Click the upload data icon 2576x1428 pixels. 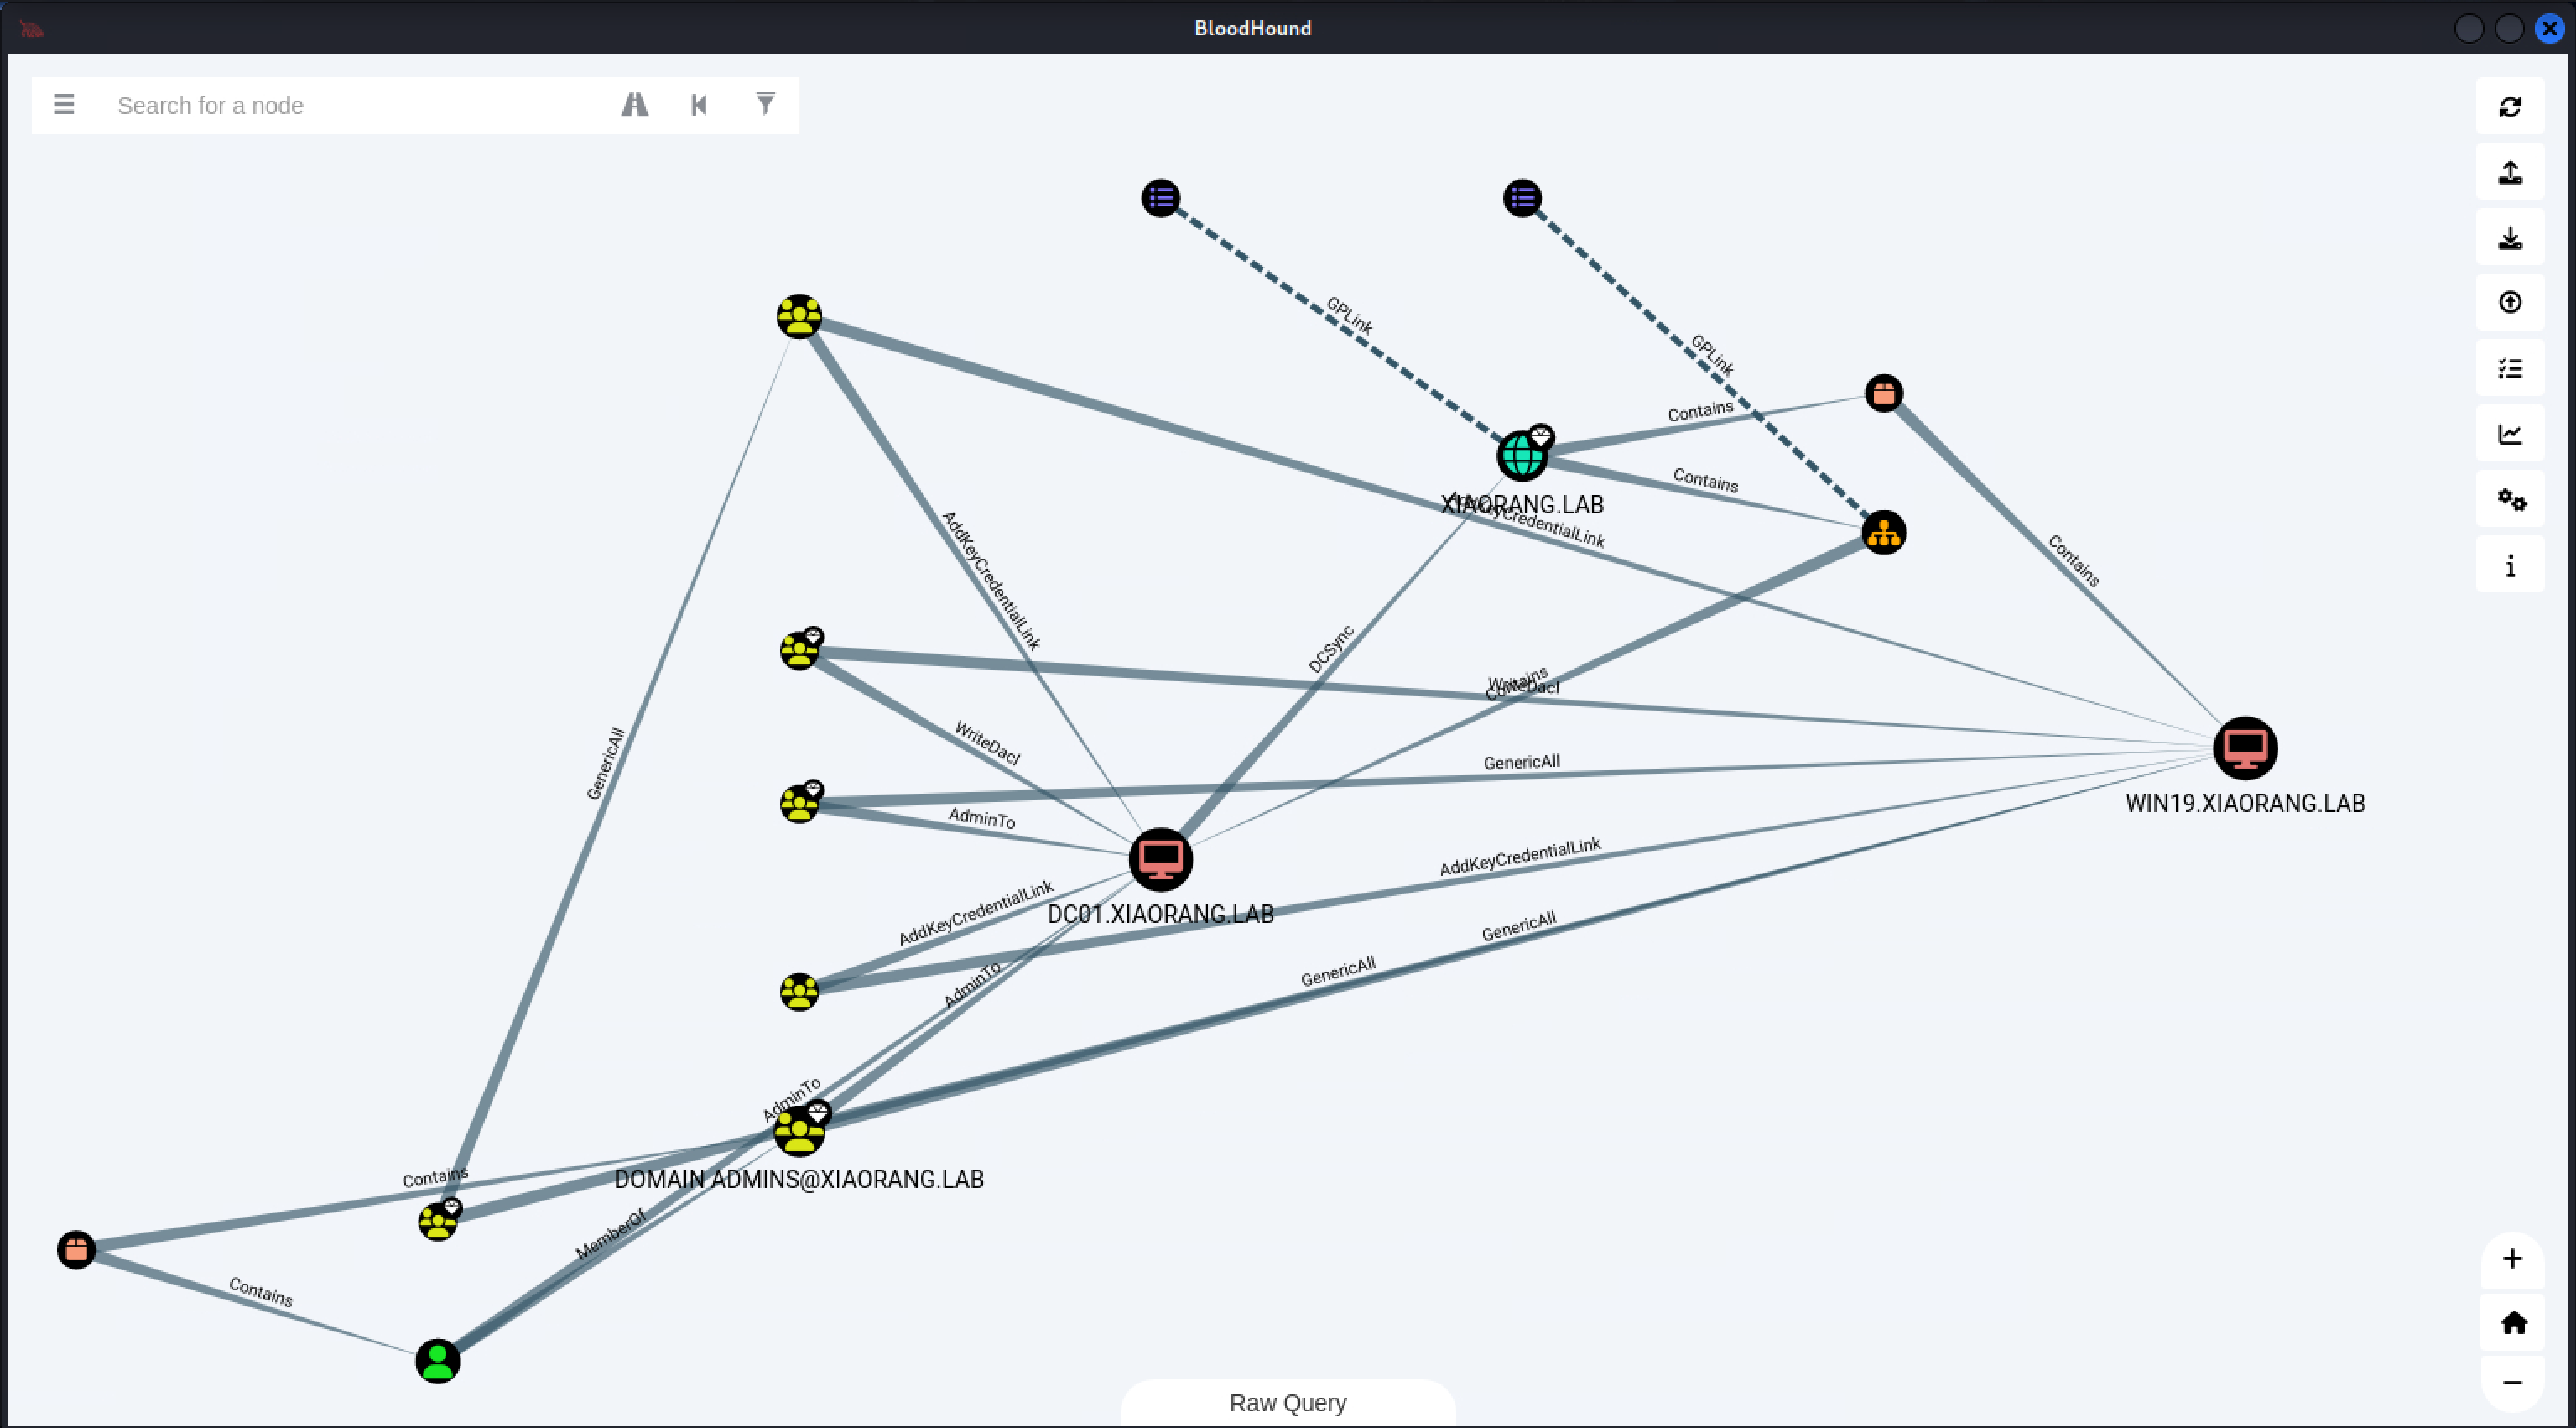coord(2510,302)
